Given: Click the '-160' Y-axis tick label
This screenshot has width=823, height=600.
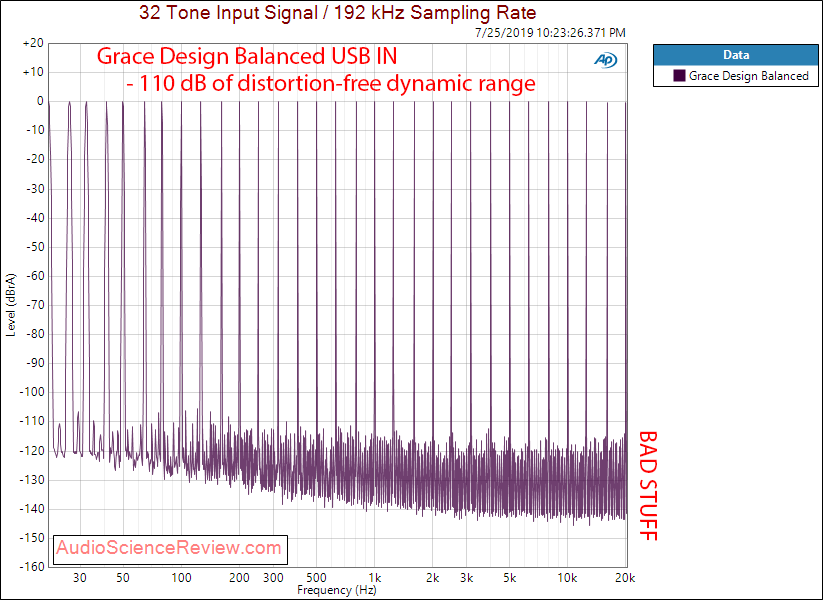Looking at the screenshot, I should (31, 567).
